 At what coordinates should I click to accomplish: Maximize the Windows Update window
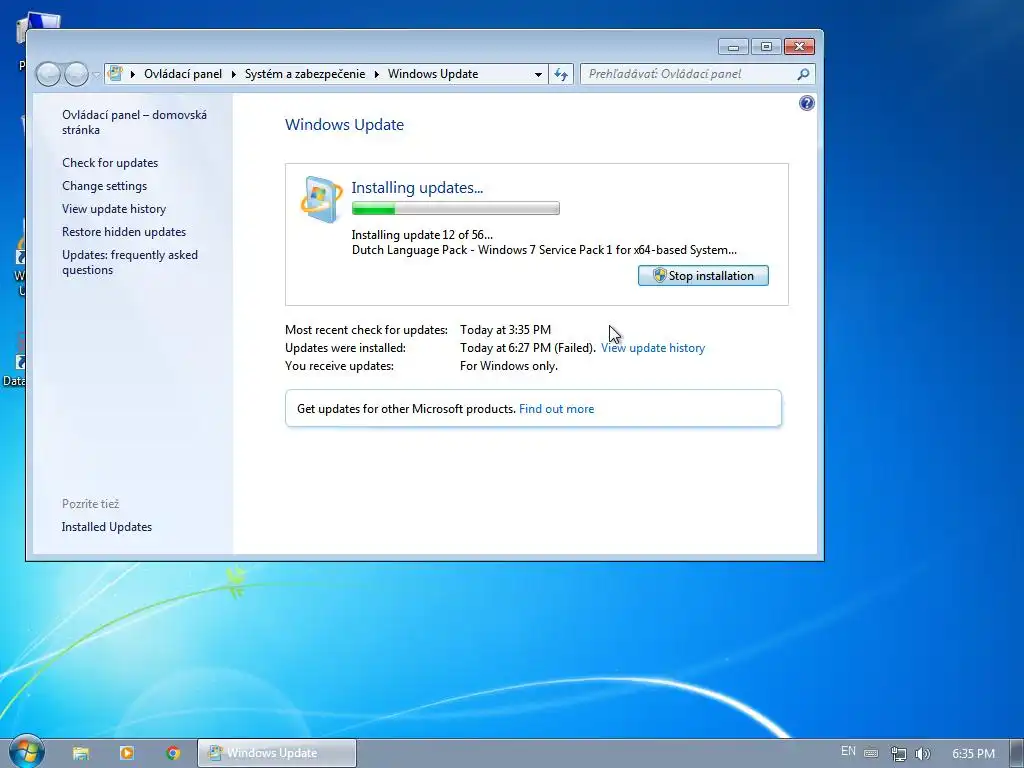(766, 47)
